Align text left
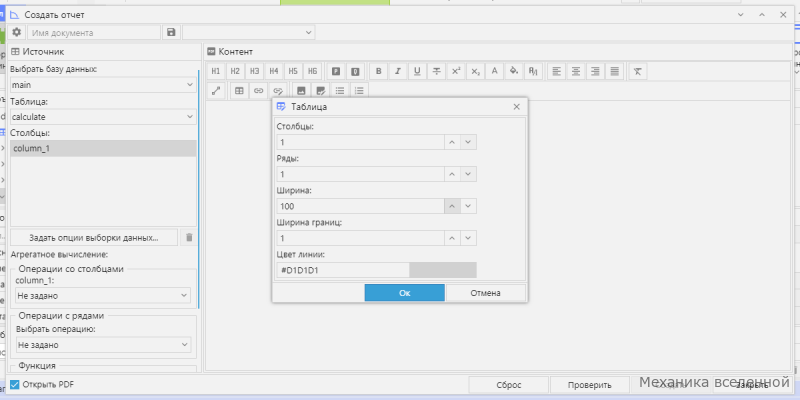This screenshot has height=400, width=800. click(x=557, y=71)
